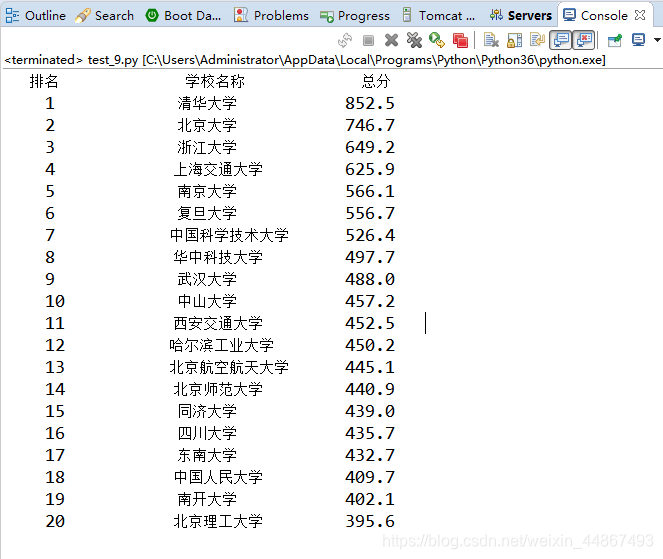Switch to the Problems tab
This screenshot has height=559, width=663.
pos(271,16)
